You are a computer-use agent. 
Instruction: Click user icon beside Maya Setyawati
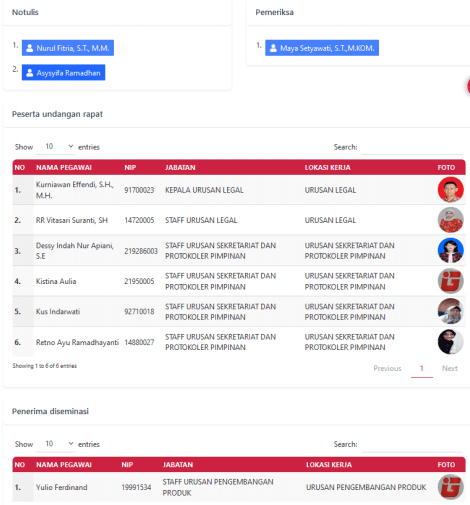[273, 48]
